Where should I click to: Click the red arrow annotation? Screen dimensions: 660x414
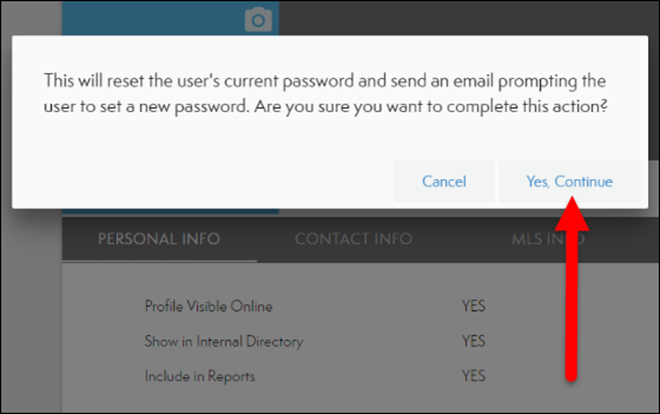570,290
